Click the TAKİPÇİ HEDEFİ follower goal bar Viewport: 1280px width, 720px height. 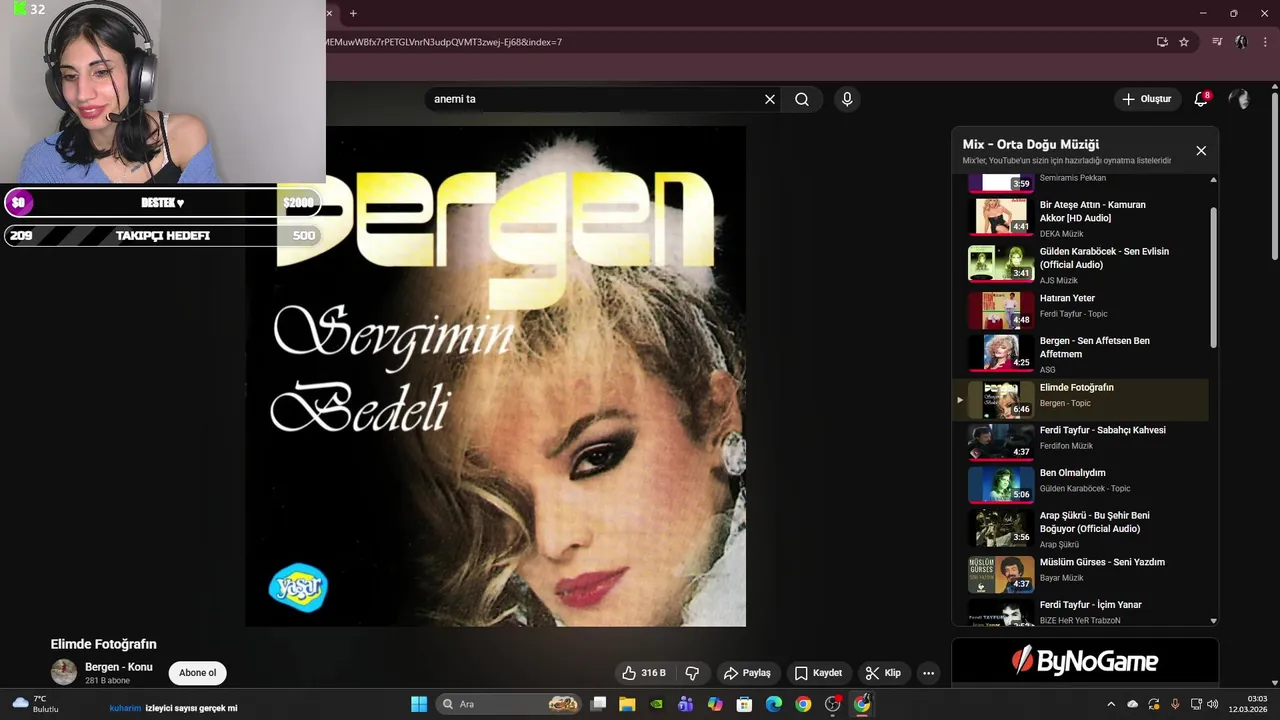(x=163, y=236)
